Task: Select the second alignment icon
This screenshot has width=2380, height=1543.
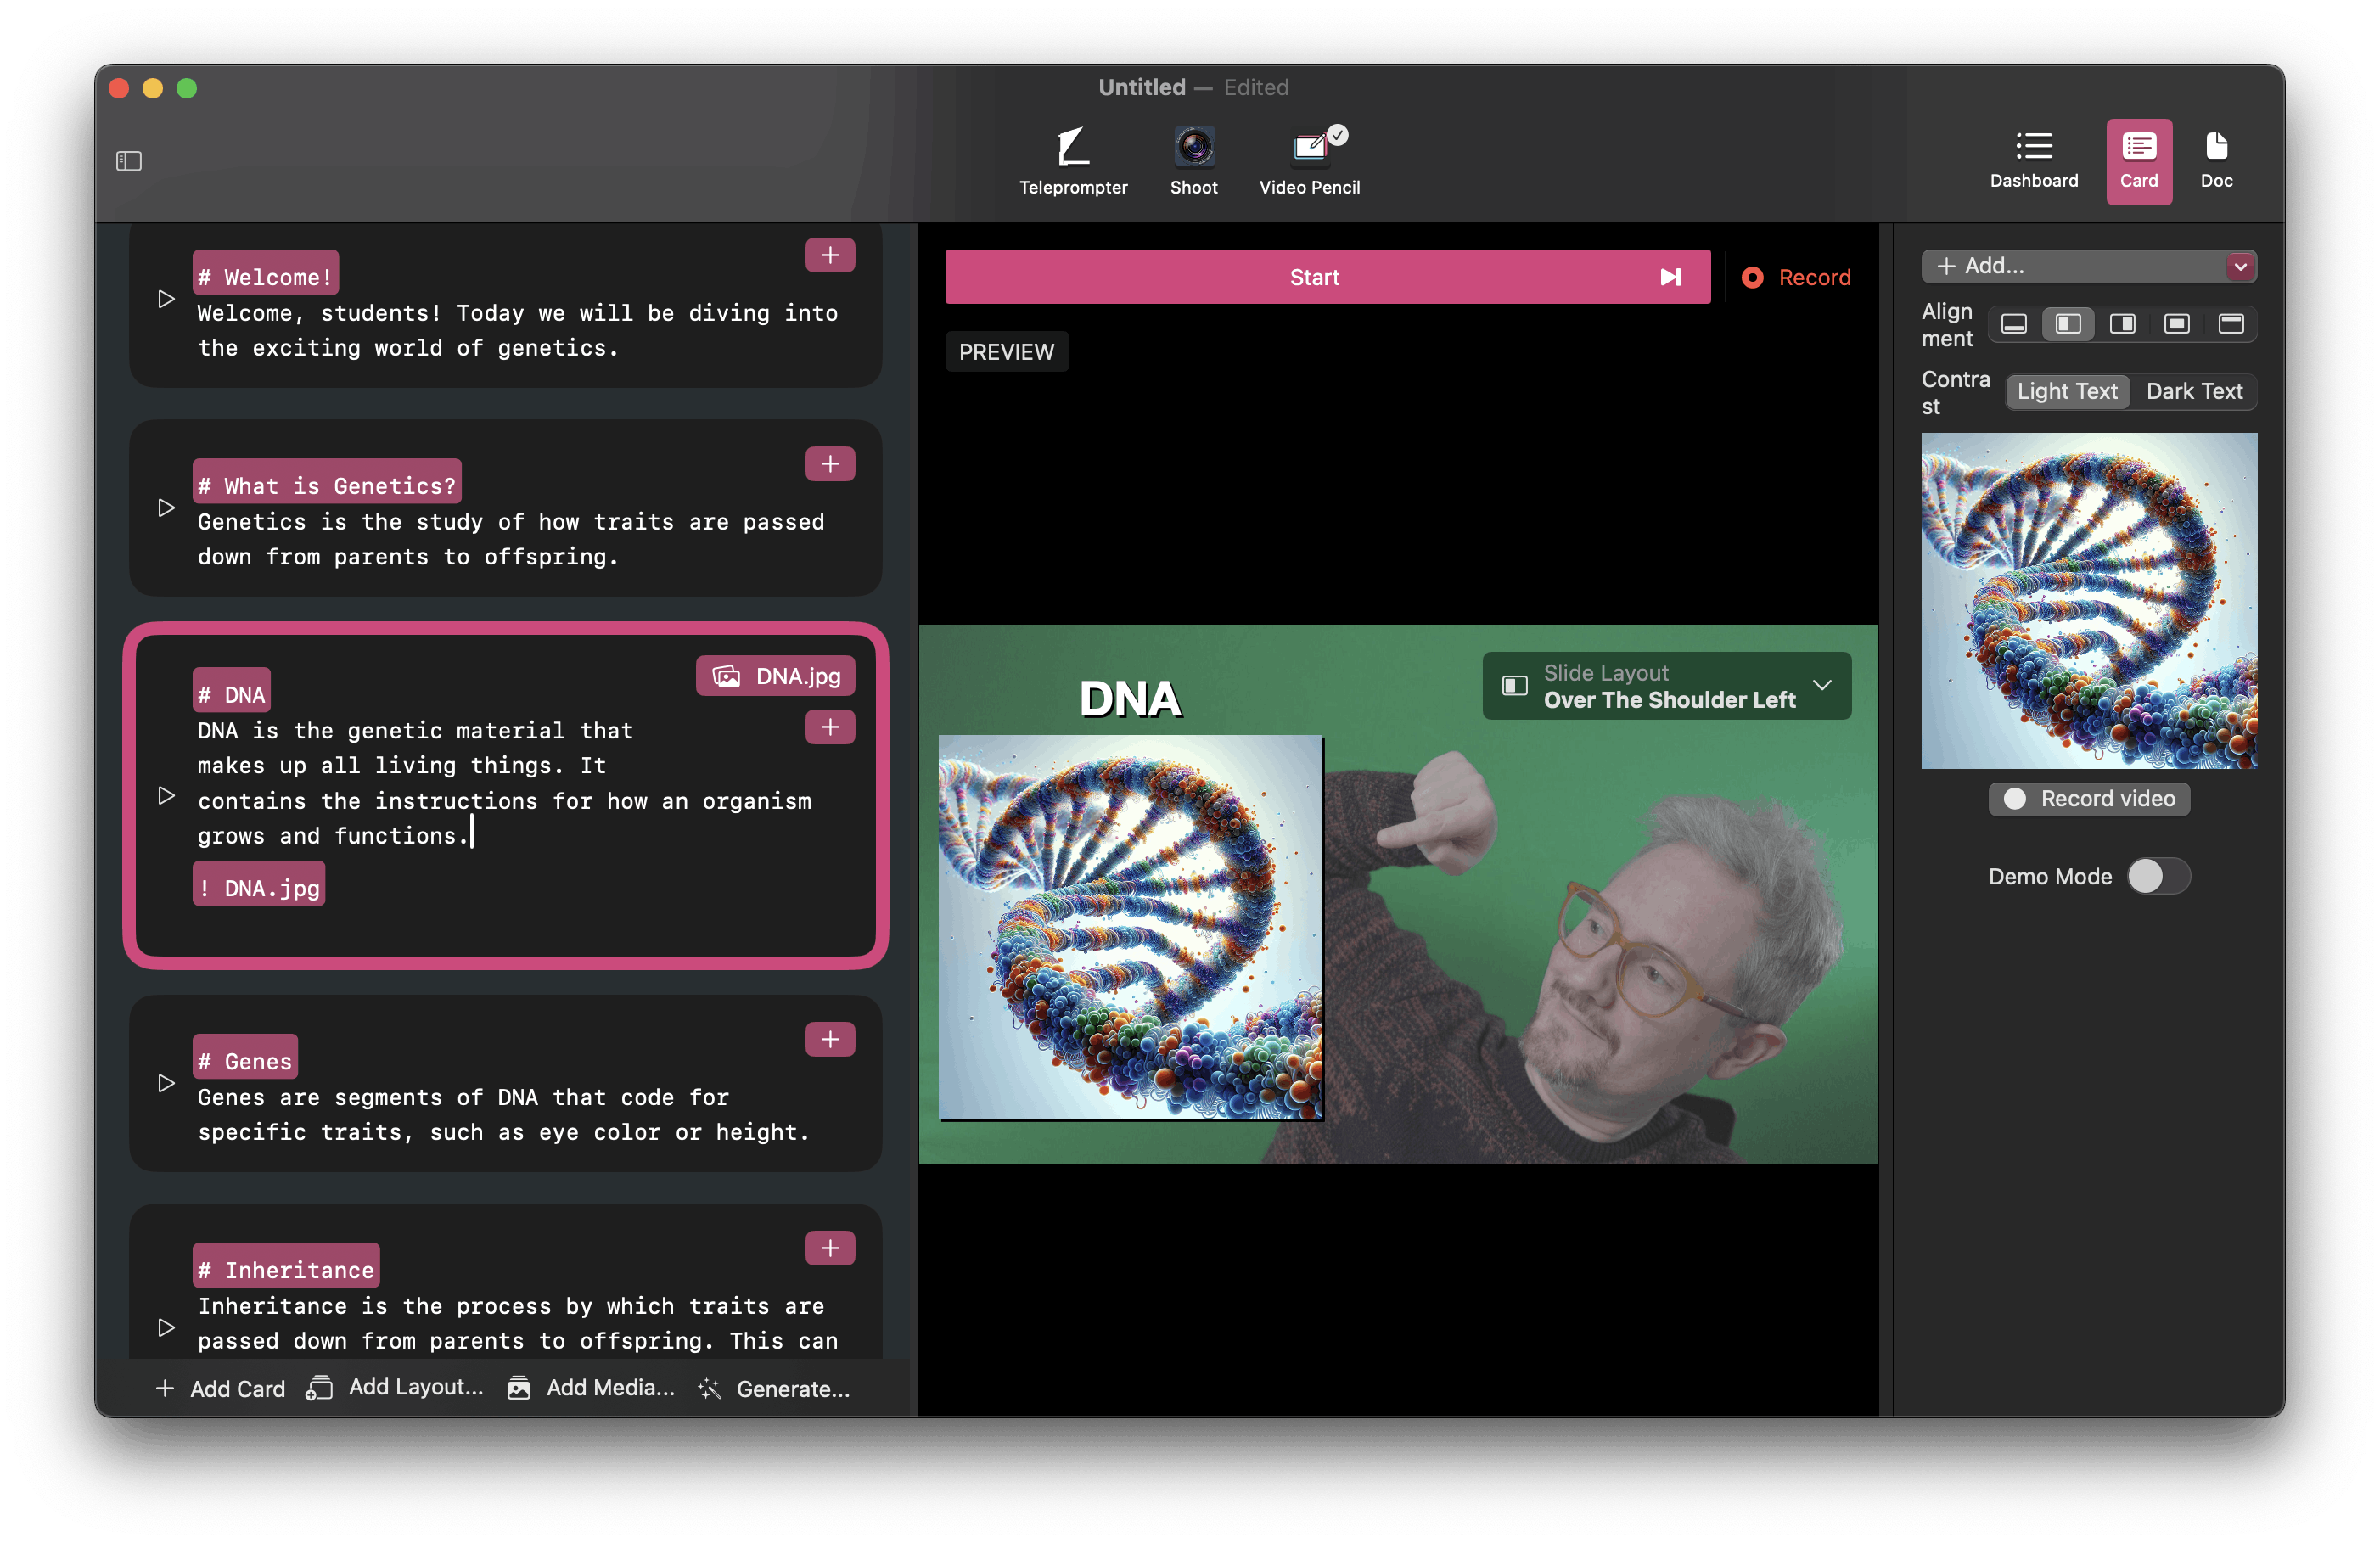Action: tap(2067, 324)
